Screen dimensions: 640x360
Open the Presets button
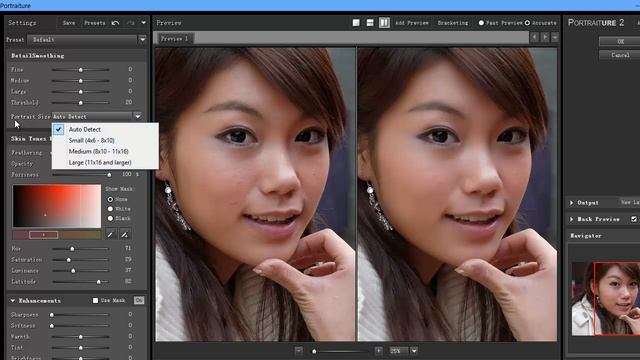point(95,23)
